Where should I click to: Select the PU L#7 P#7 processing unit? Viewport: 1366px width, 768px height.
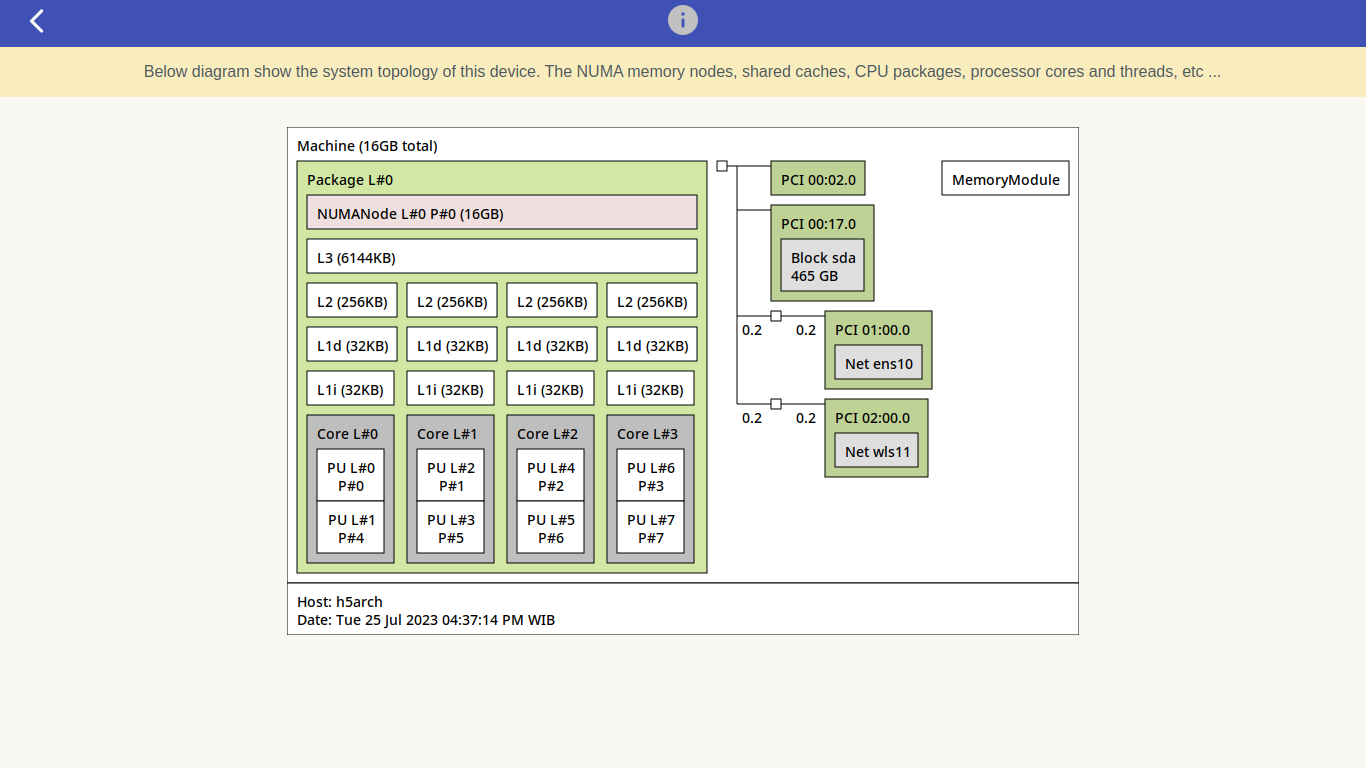650,528
